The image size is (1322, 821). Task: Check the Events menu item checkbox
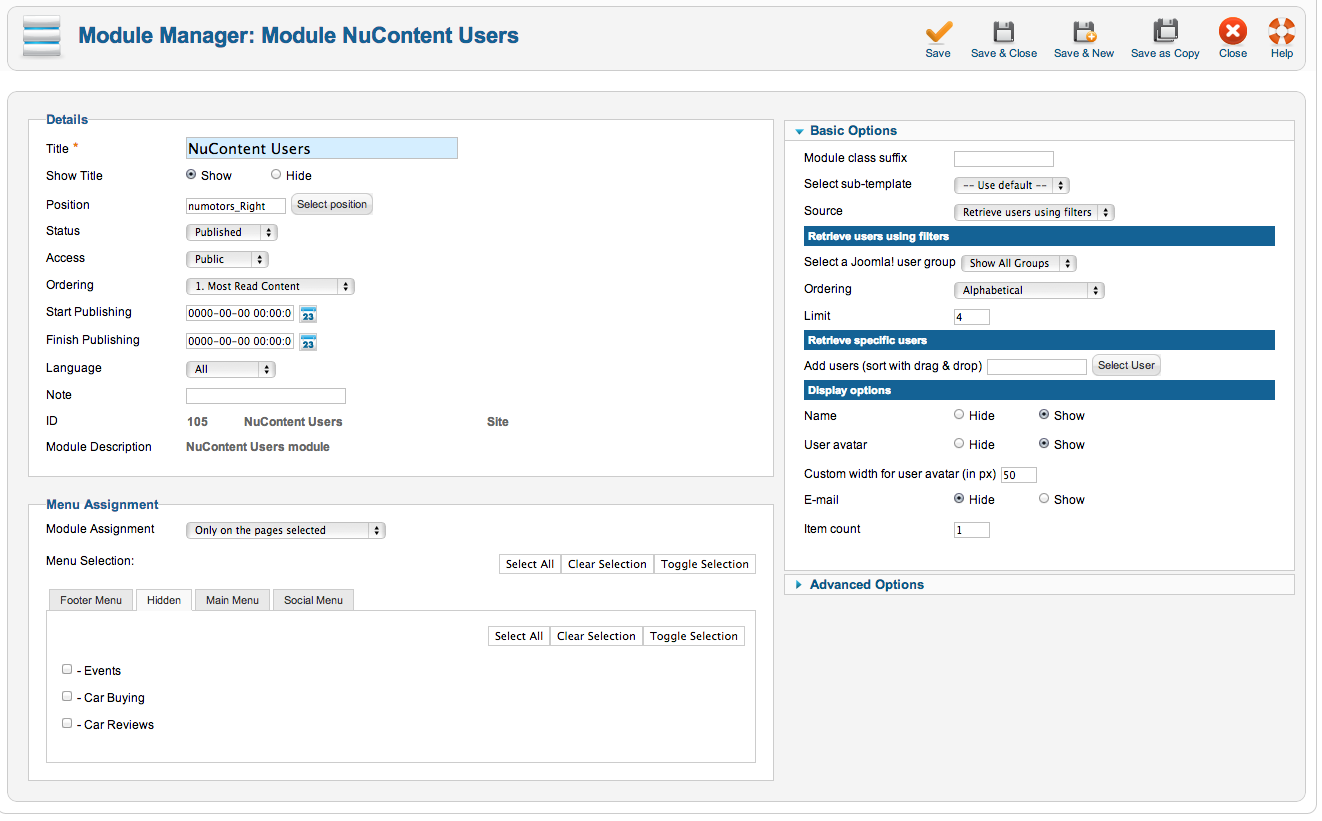tap(67, 669)
